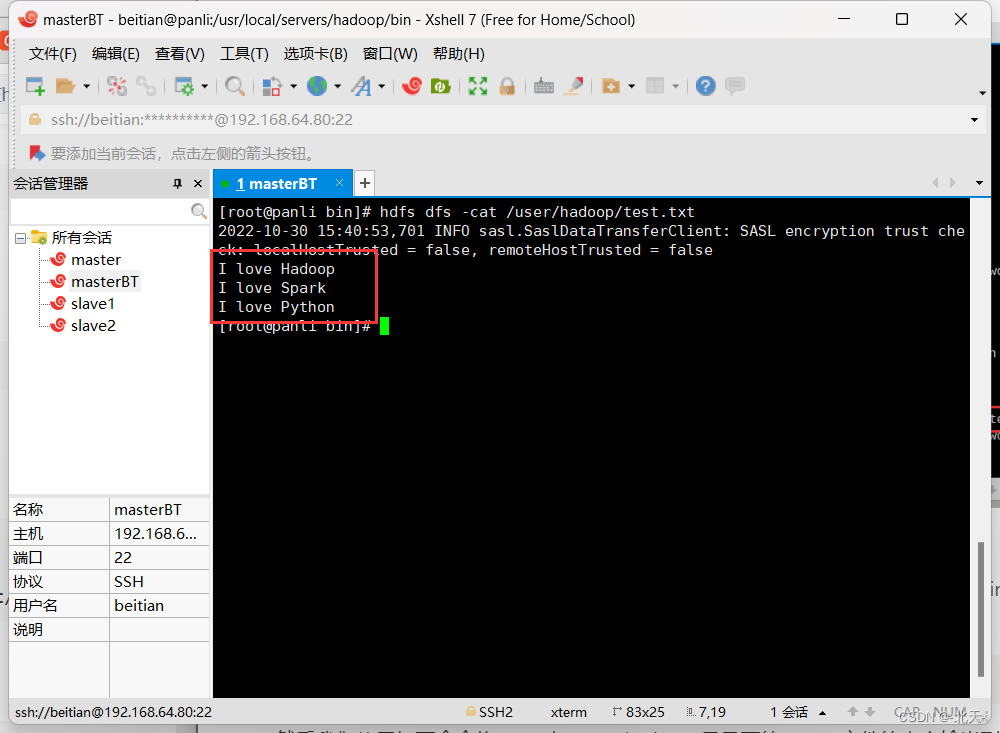Screen dimensions: 1000x733
Task: Click the red bookmark arrow icon
Action: point(36,153)
